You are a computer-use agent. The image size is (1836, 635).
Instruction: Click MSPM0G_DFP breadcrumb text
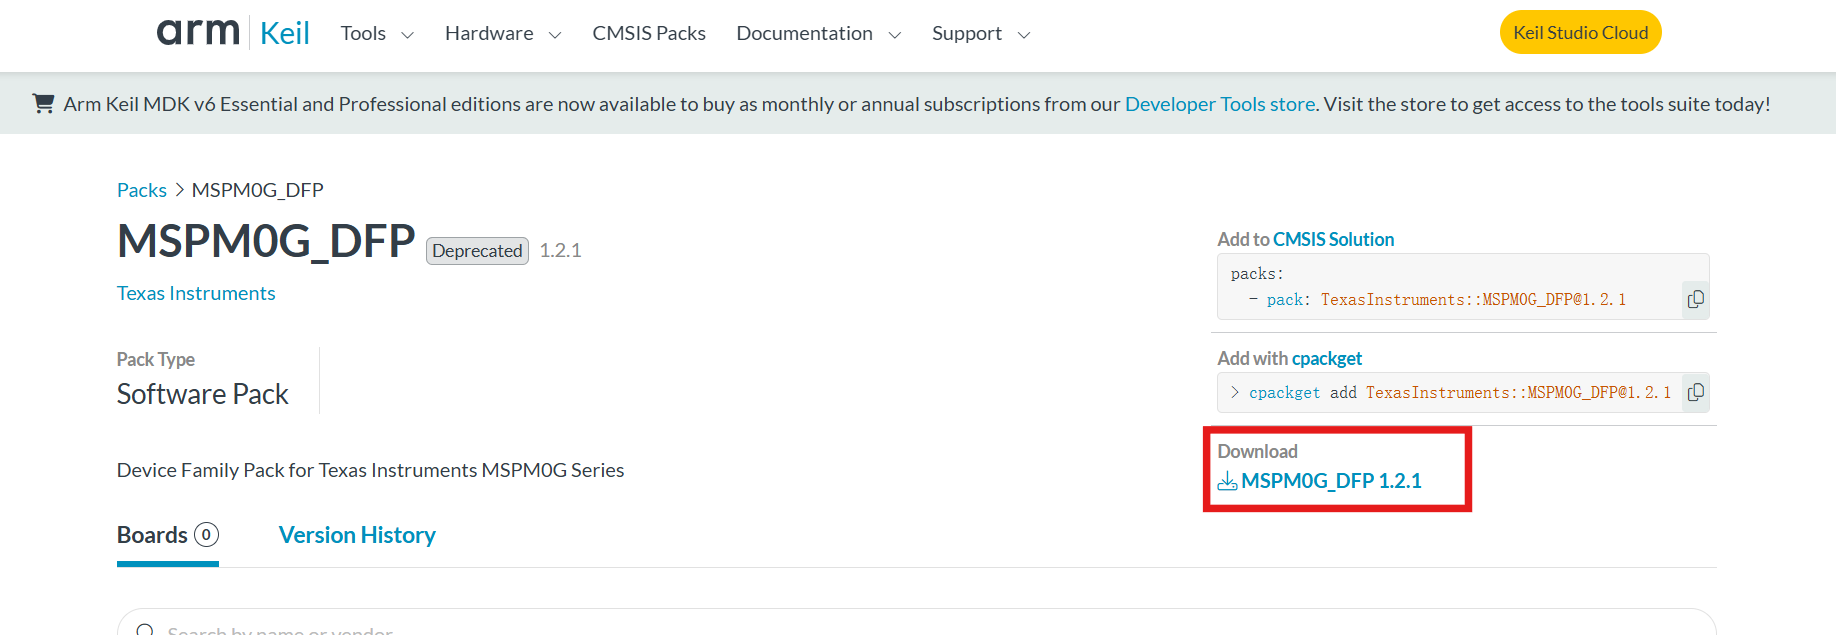[258, 190]
